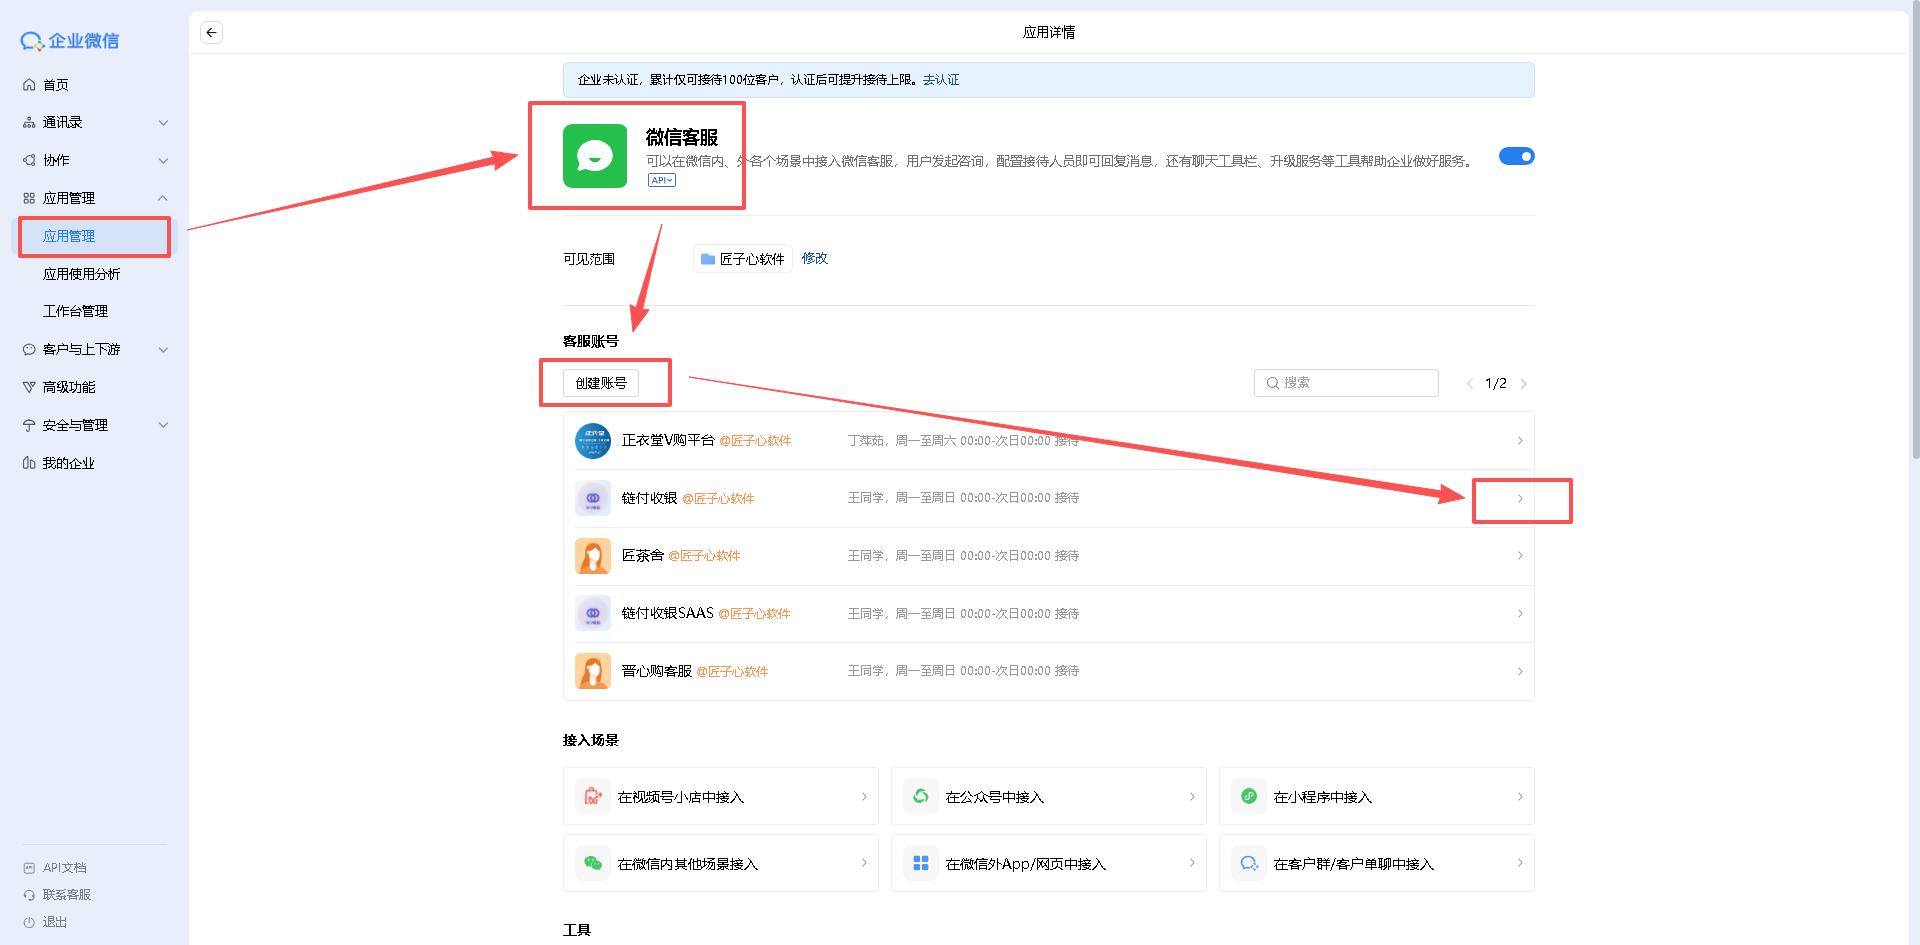Click the API文档 document icon

coord(29,868)
